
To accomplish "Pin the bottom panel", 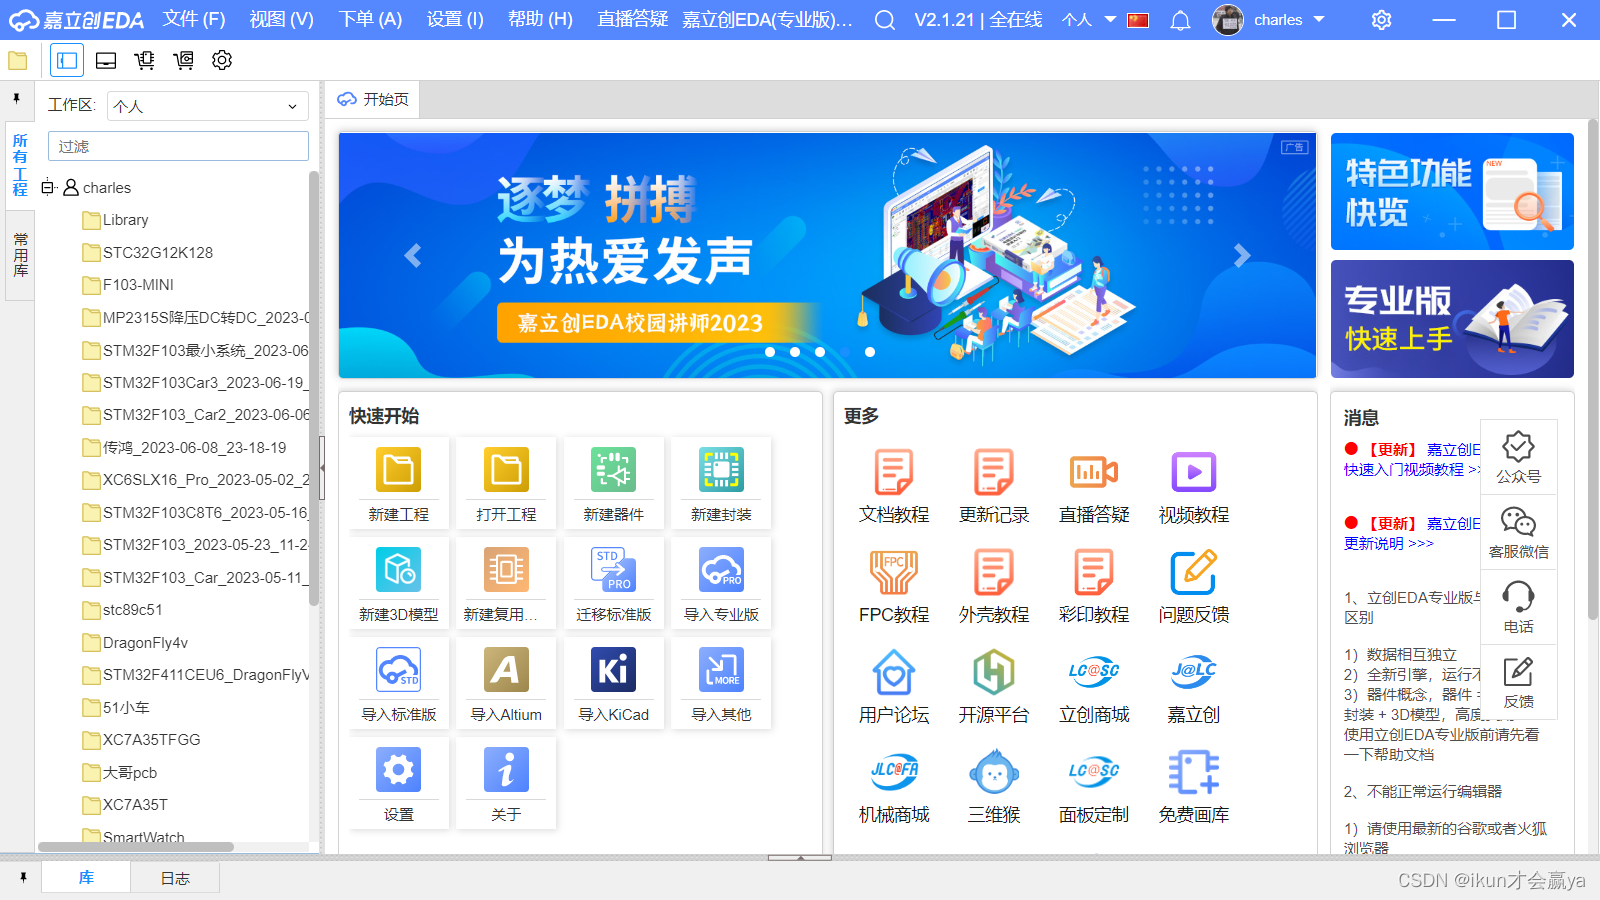I will [23, 878].
